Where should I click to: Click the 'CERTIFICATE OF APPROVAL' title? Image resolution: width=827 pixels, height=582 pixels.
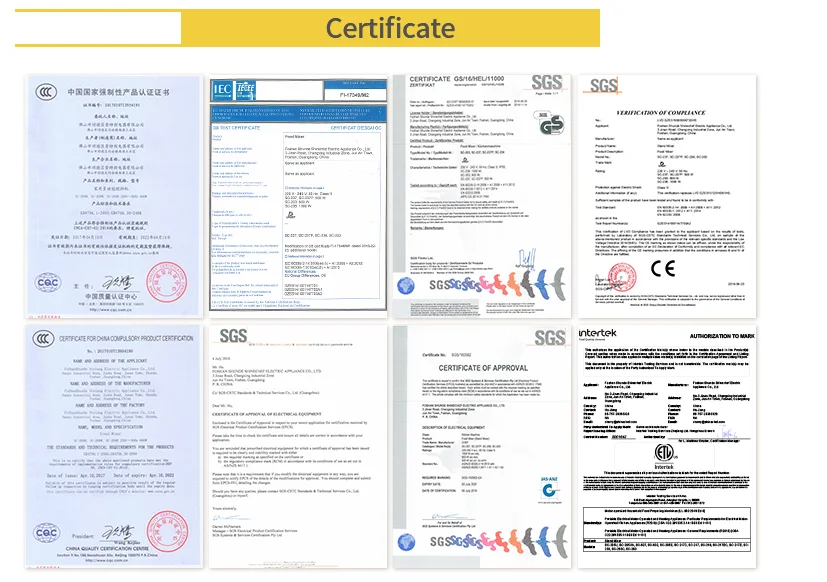[x=483, y=368]
